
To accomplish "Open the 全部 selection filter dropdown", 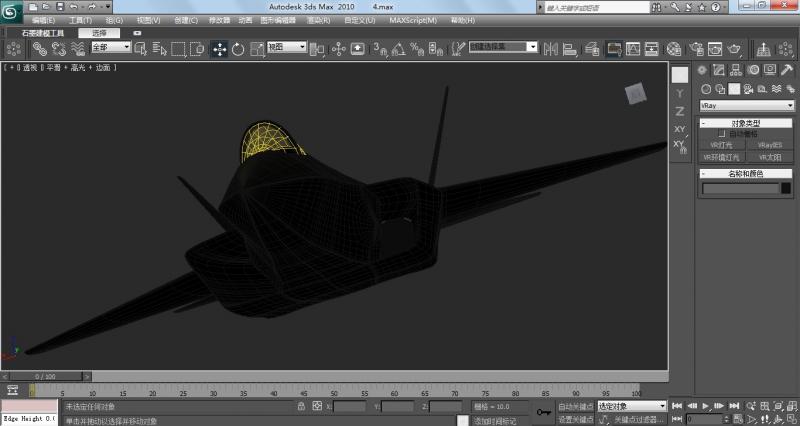I will pos(110,47).
